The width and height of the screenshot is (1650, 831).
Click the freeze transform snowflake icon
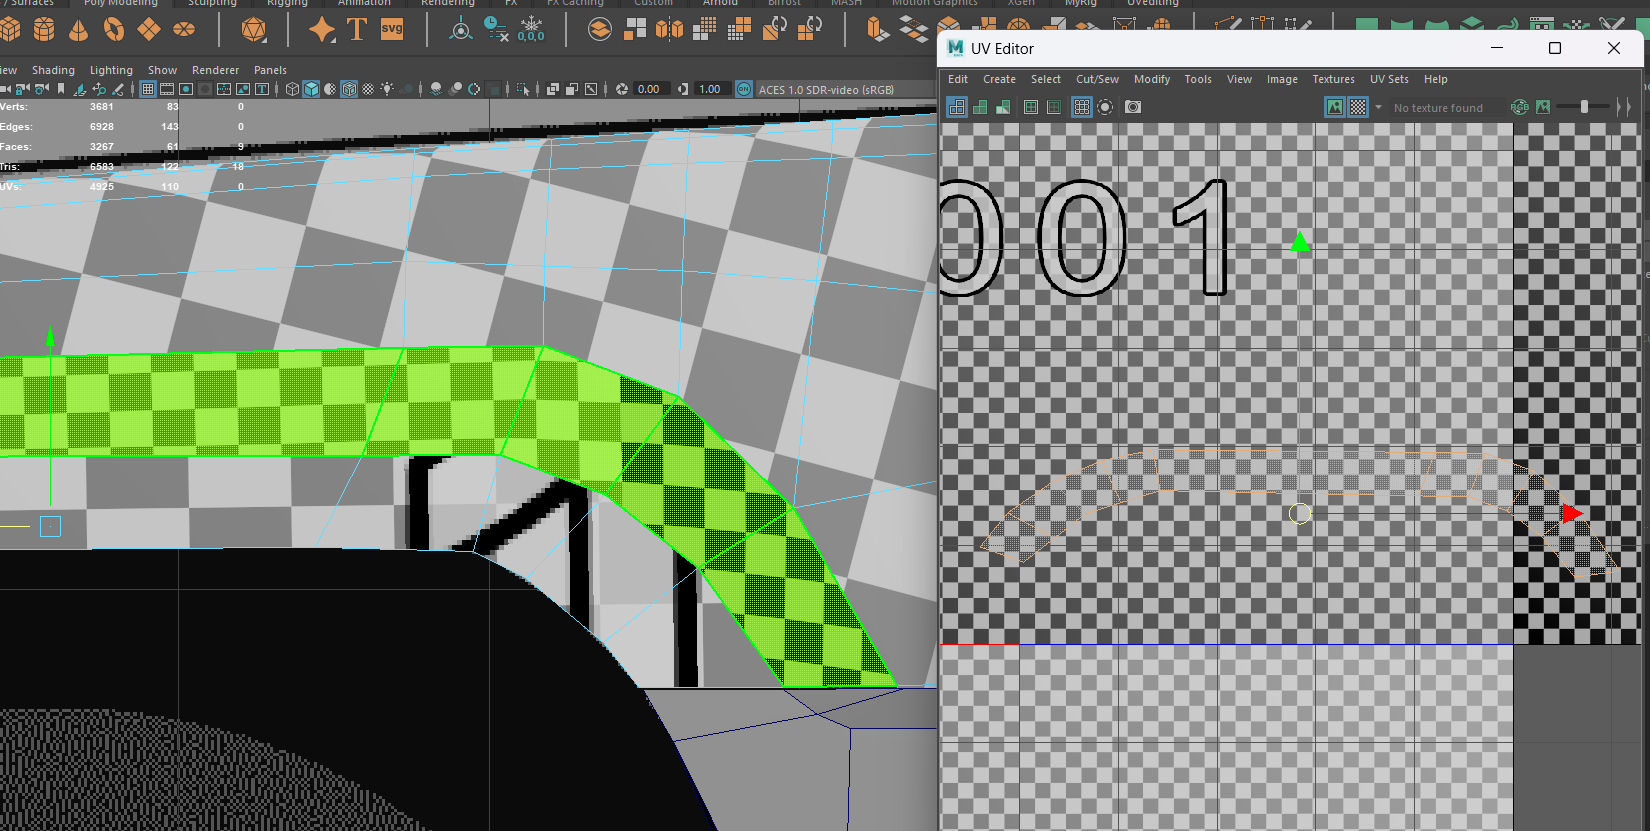click(x=531, y=29)
